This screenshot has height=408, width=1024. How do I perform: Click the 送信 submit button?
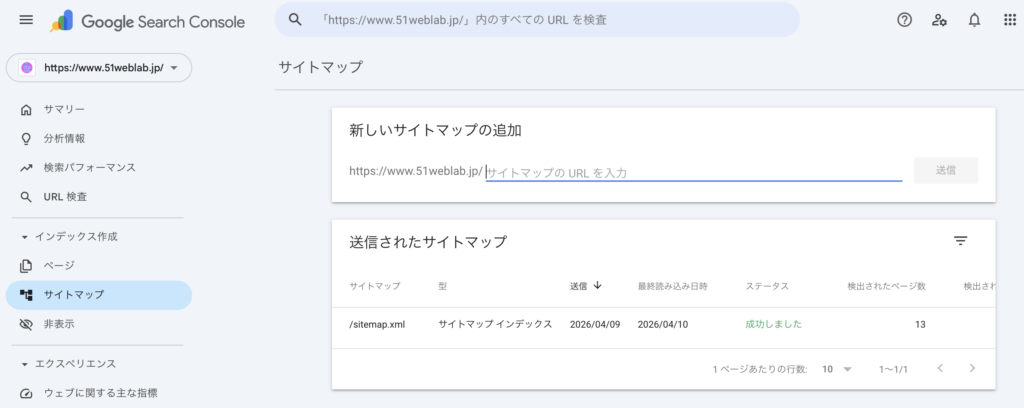[945, 171]
